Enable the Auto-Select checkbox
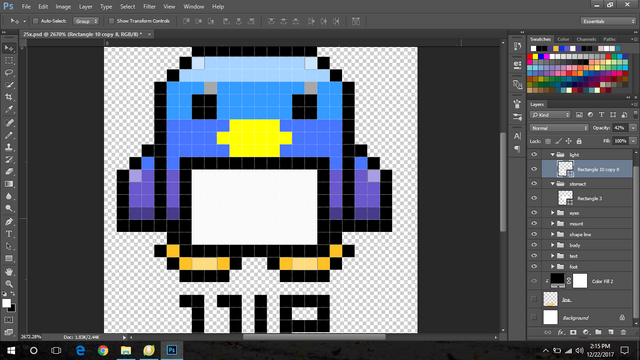Viewport: 640px width, 360px height. coord(36,21)
